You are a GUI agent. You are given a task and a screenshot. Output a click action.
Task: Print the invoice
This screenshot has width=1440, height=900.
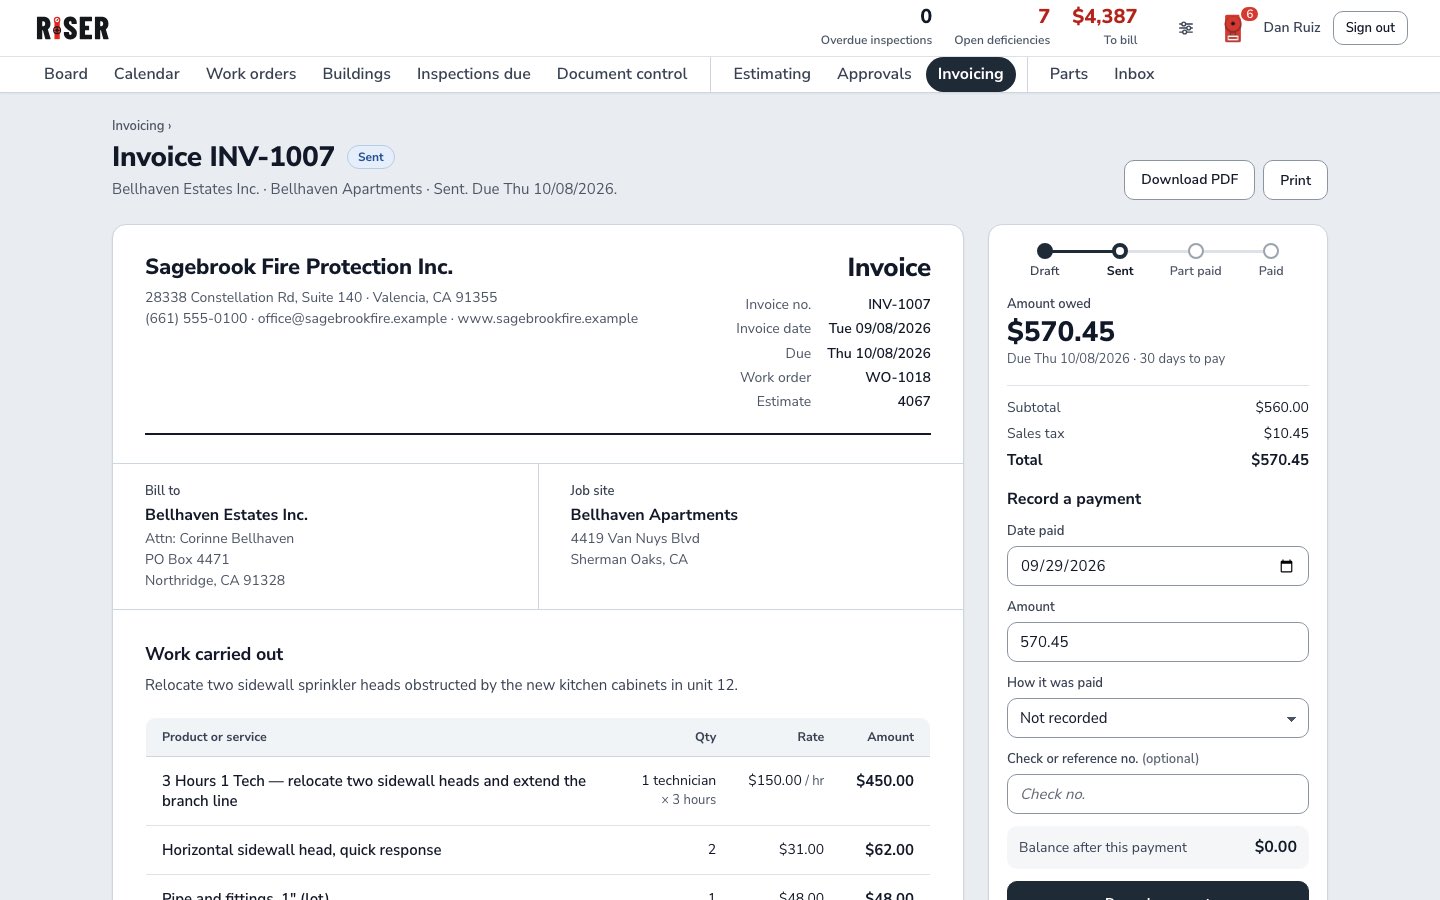click(x=1295, y=180)
